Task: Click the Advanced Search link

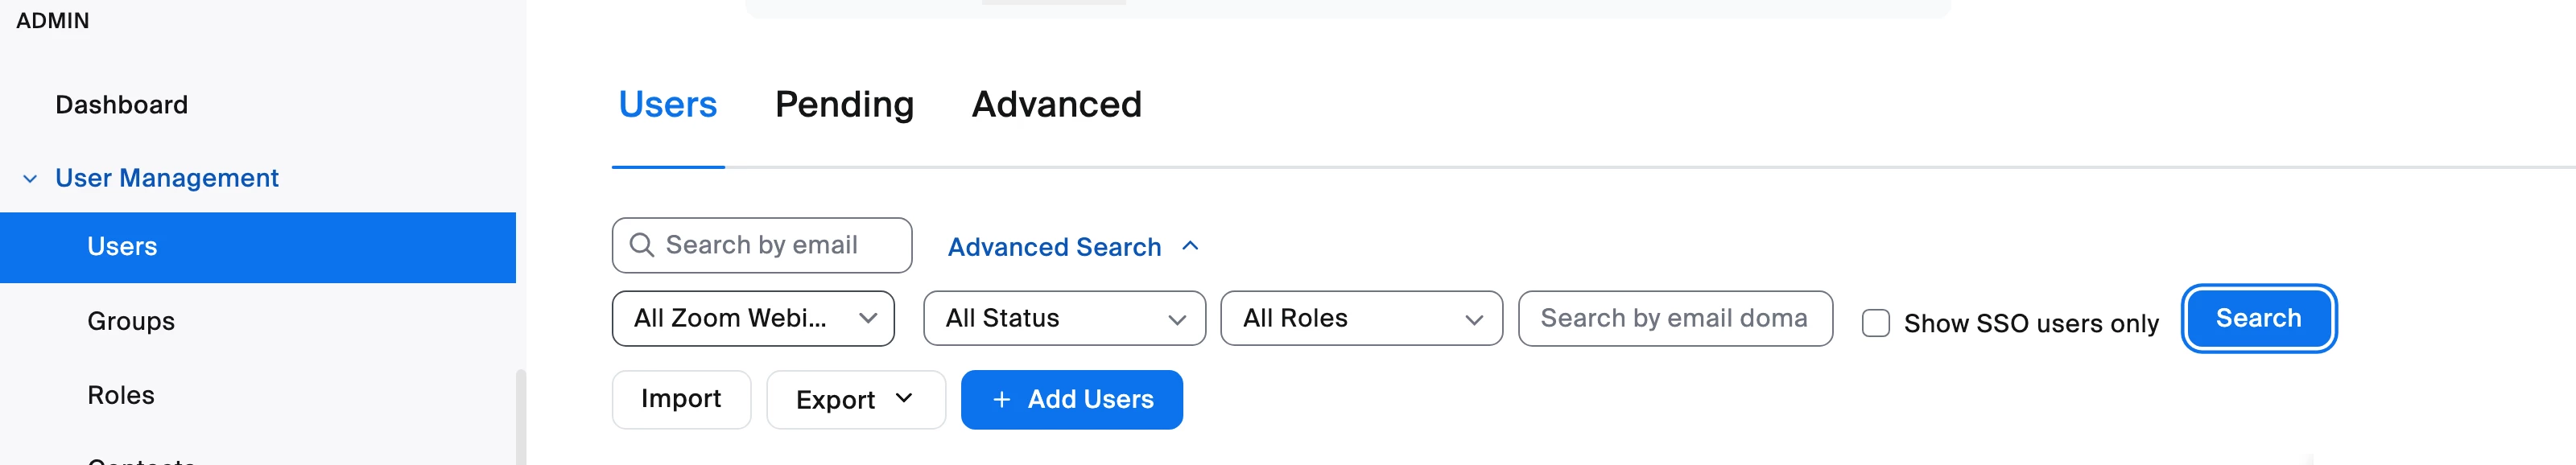Action: [x=1054, y=247]
